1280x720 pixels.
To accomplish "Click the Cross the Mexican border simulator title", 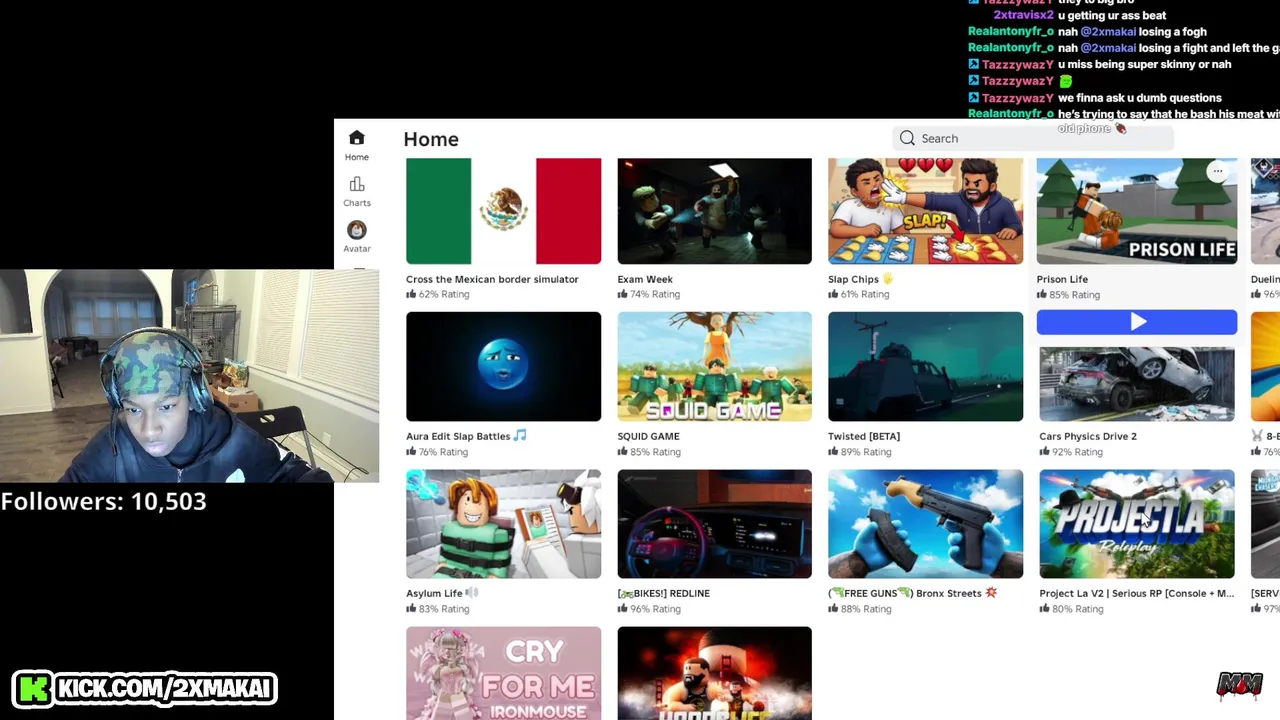I will tap(492, 279).
